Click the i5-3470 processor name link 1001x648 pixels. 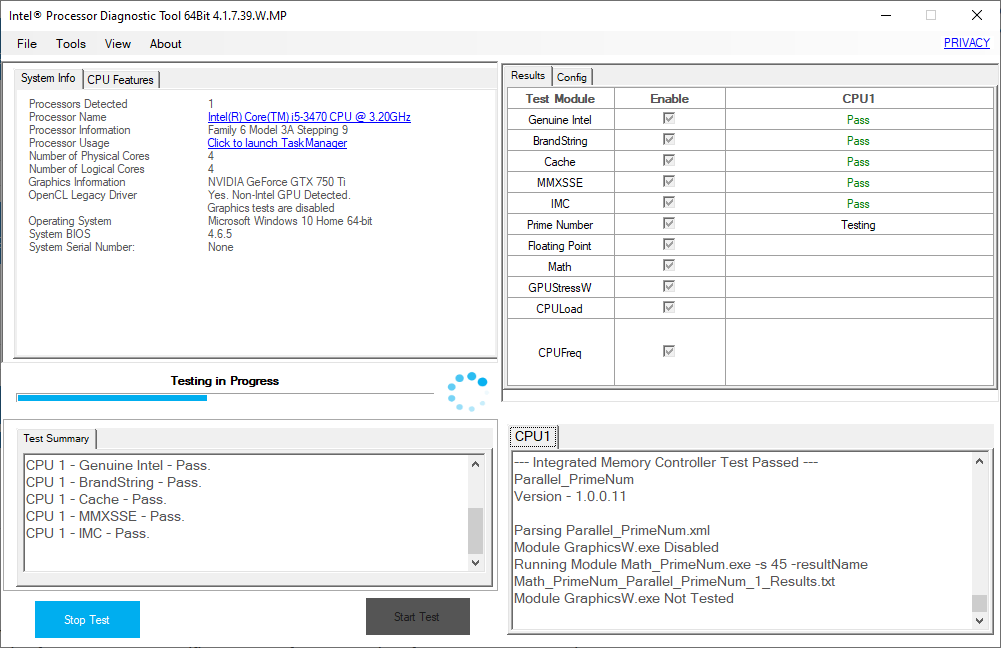coord(309,117)
